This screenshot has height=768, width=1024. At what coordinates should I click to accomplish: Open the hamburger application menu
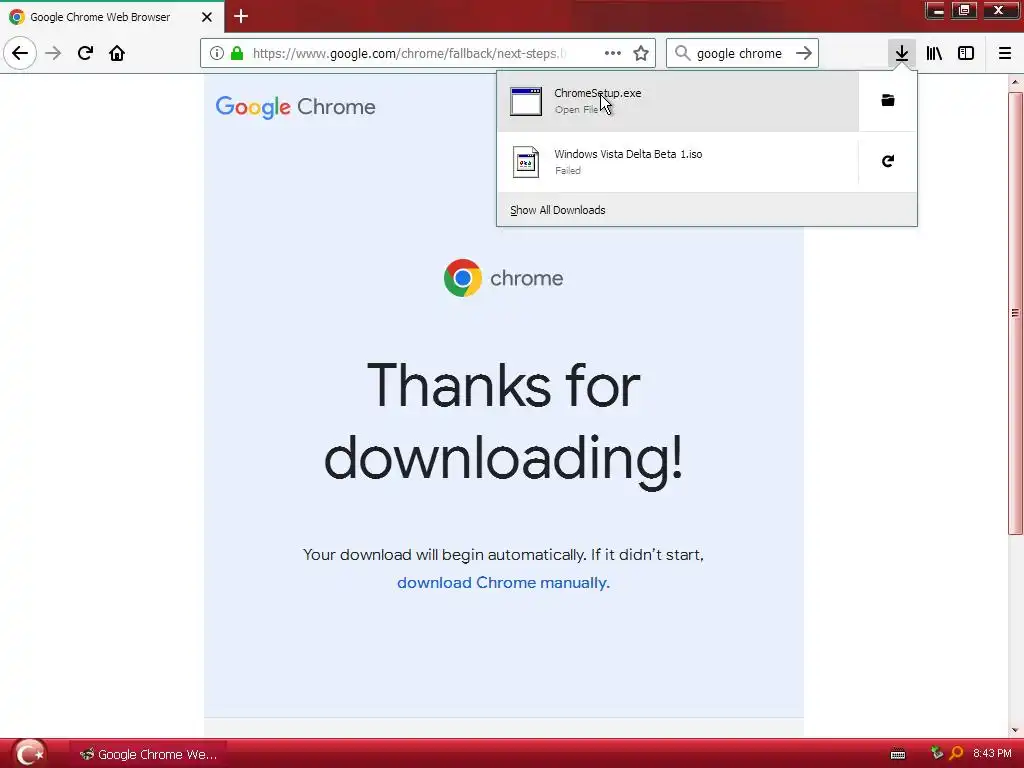point(1005,53)
